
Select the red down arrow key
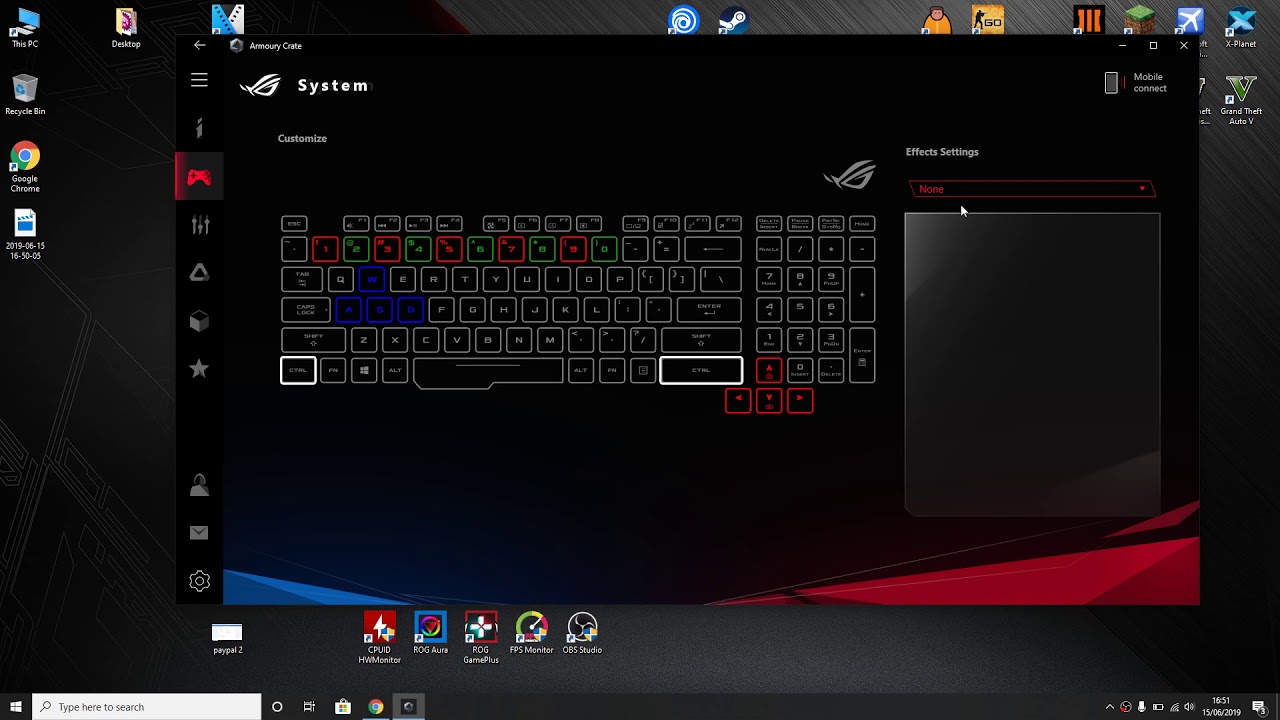[x=769, y=400]
